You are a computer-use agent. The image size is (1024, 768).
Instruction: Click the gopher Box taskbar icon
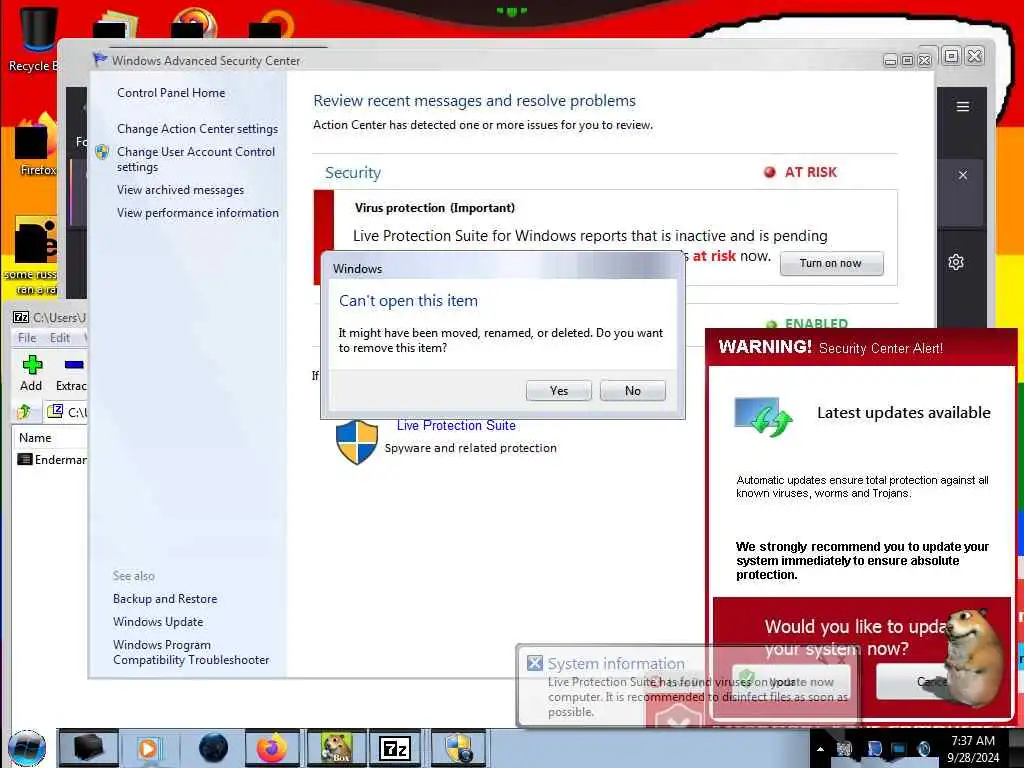(336, 748)
